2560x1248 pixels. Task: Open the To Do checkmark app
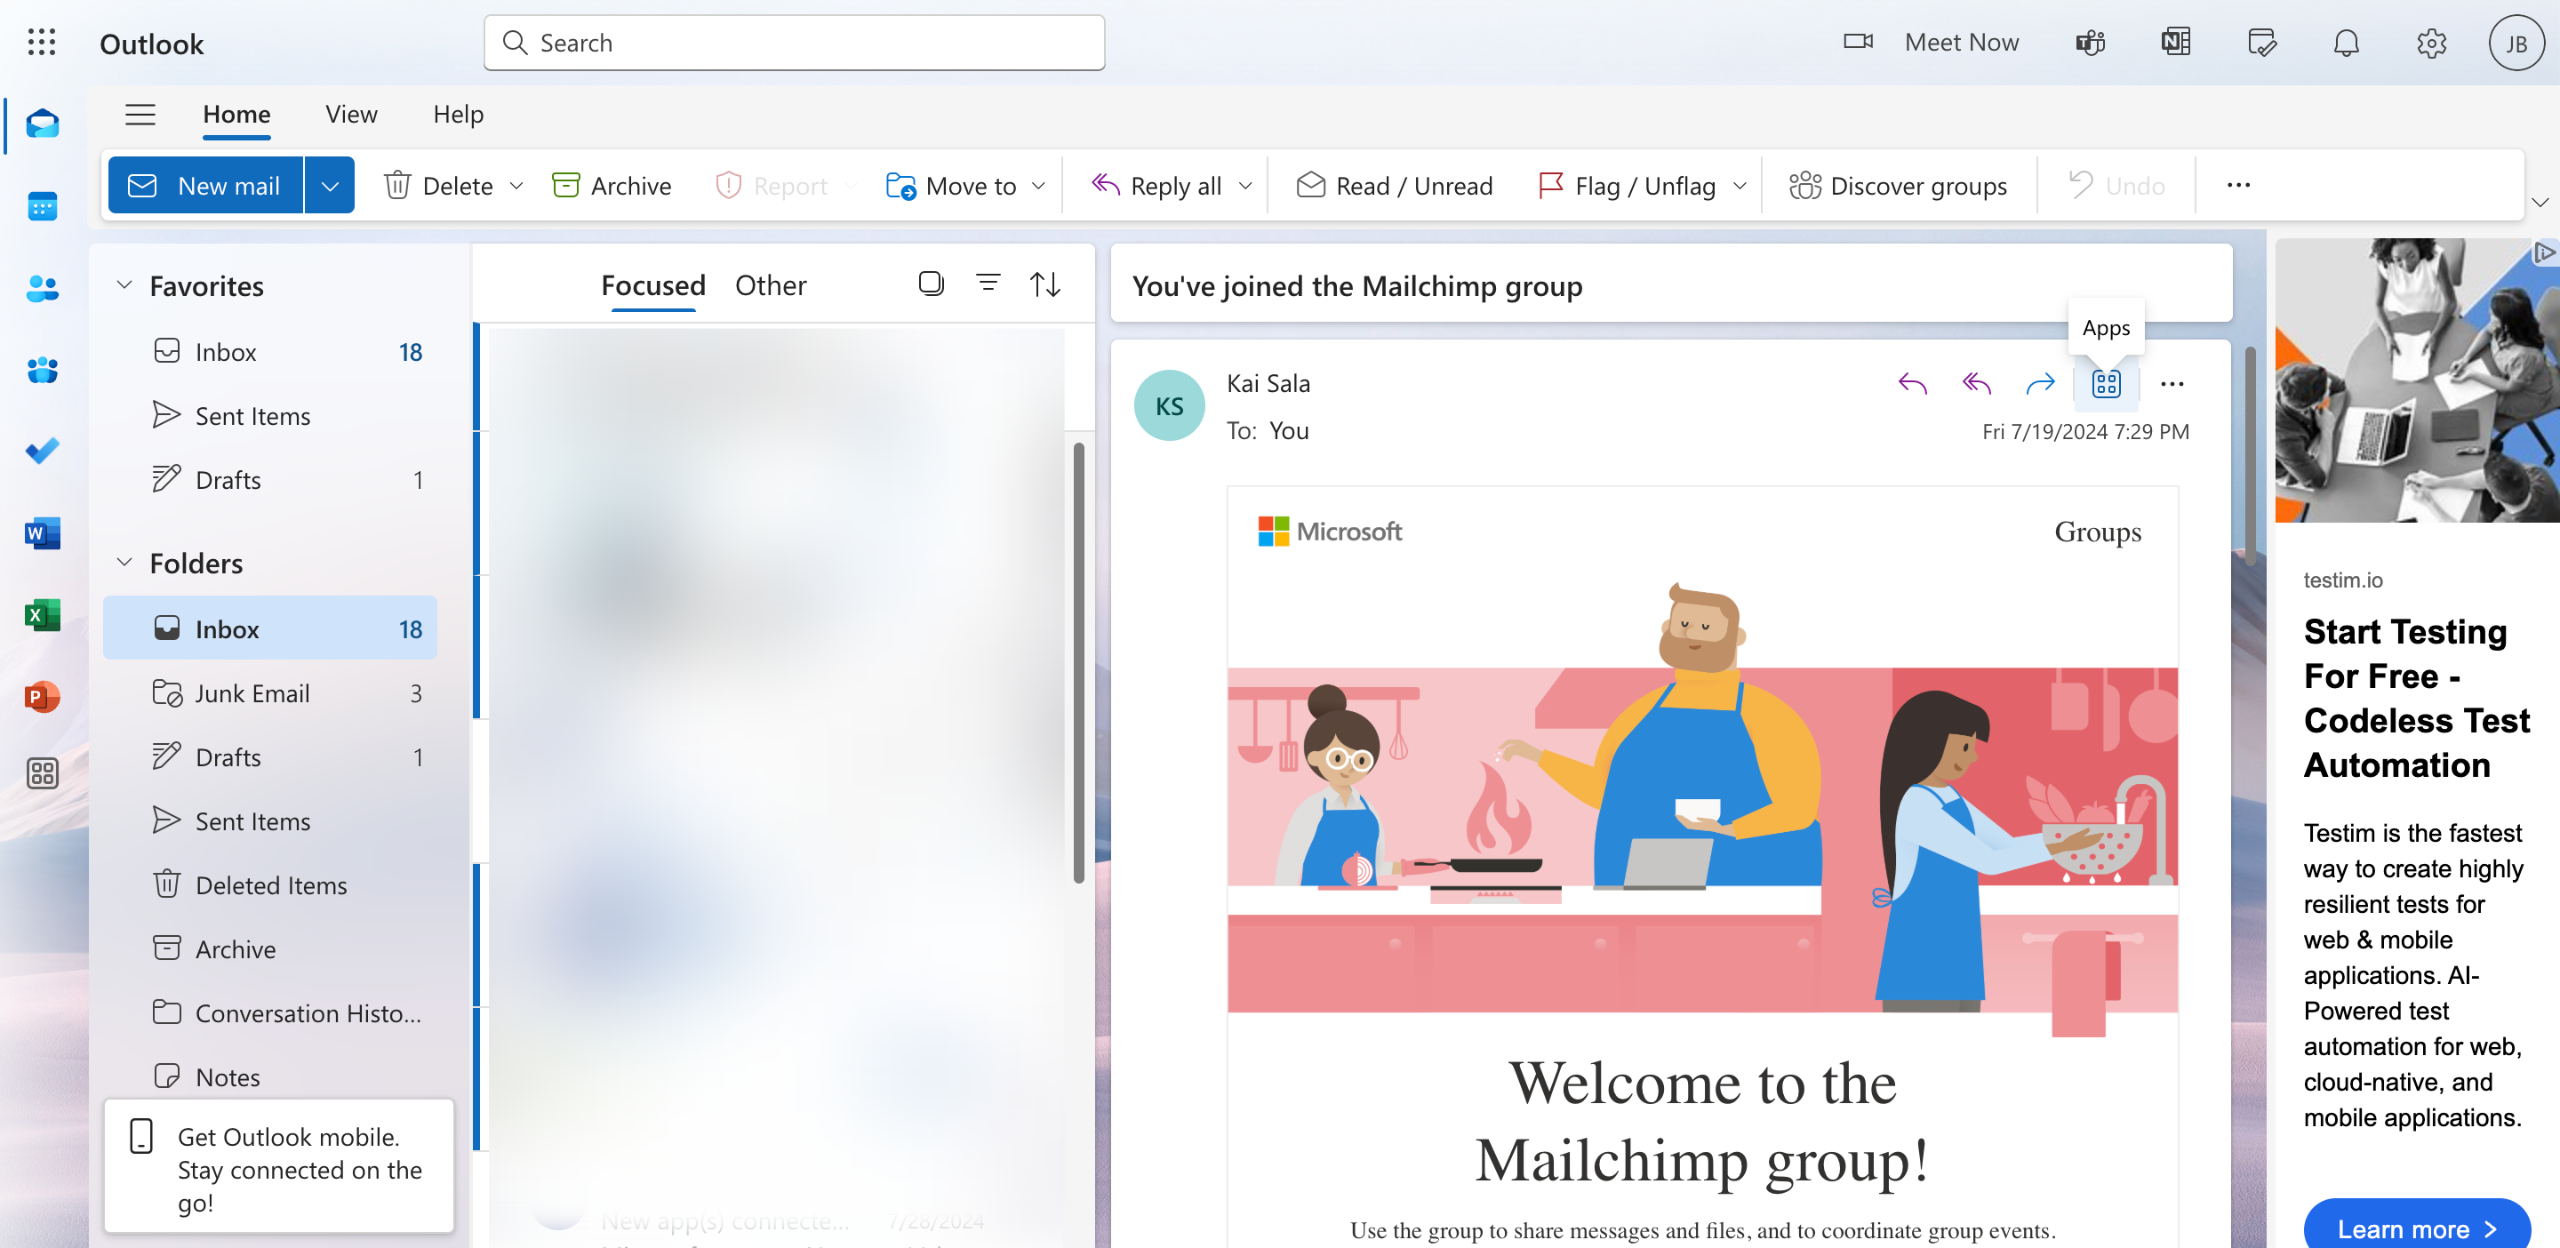coord(42,451)
